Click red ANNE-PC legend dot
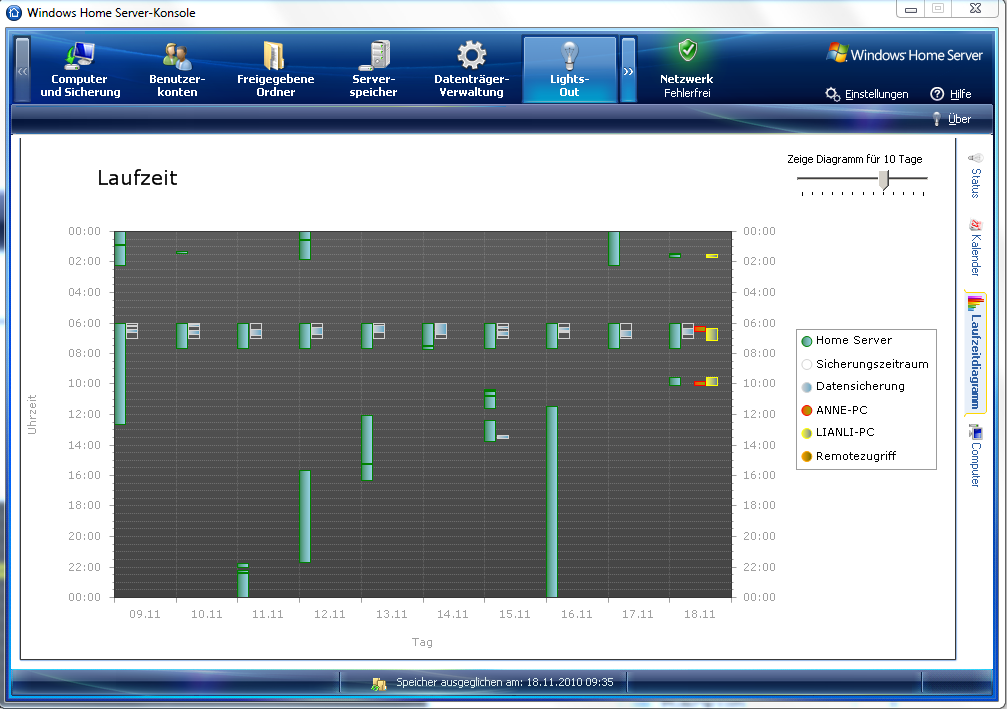 tap(807, 410)
